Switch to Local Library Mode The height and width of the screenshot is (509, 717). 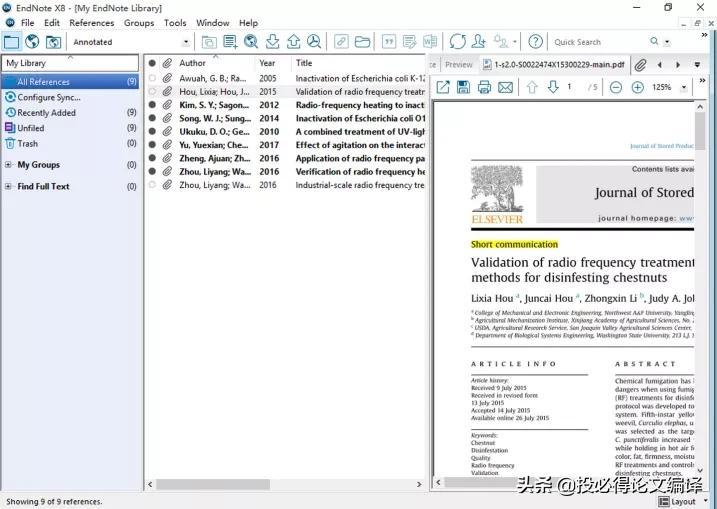coord(11,42)
